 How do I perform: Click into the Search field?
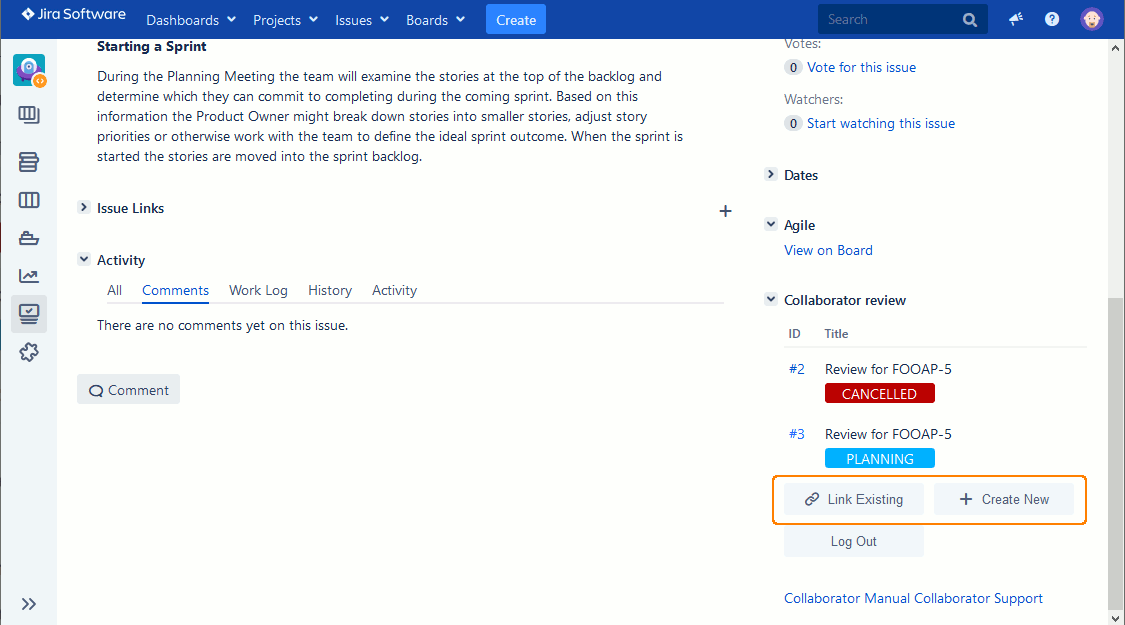click(888, 19)
